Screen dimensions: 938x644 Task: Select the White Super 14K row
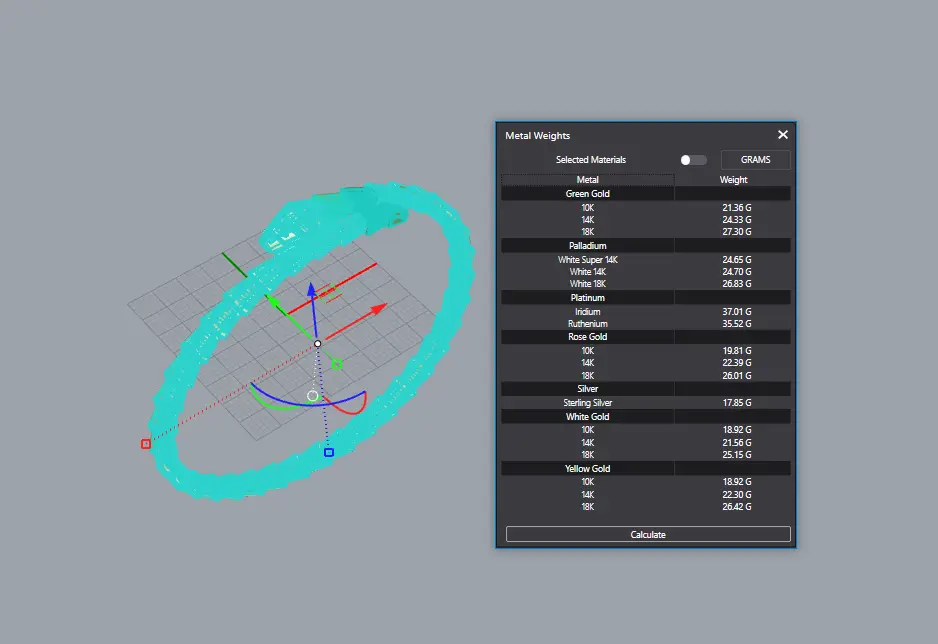[587, 260]
